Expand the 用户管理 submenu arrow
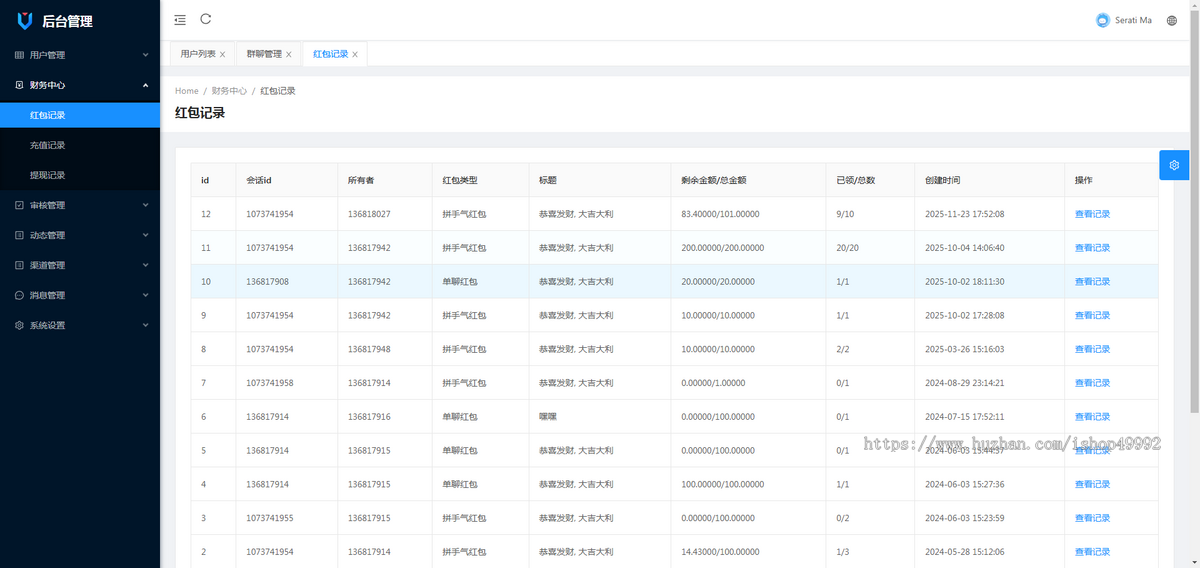Image resolution: width=1200 pixels, height=568 pixels. point(145,55)
